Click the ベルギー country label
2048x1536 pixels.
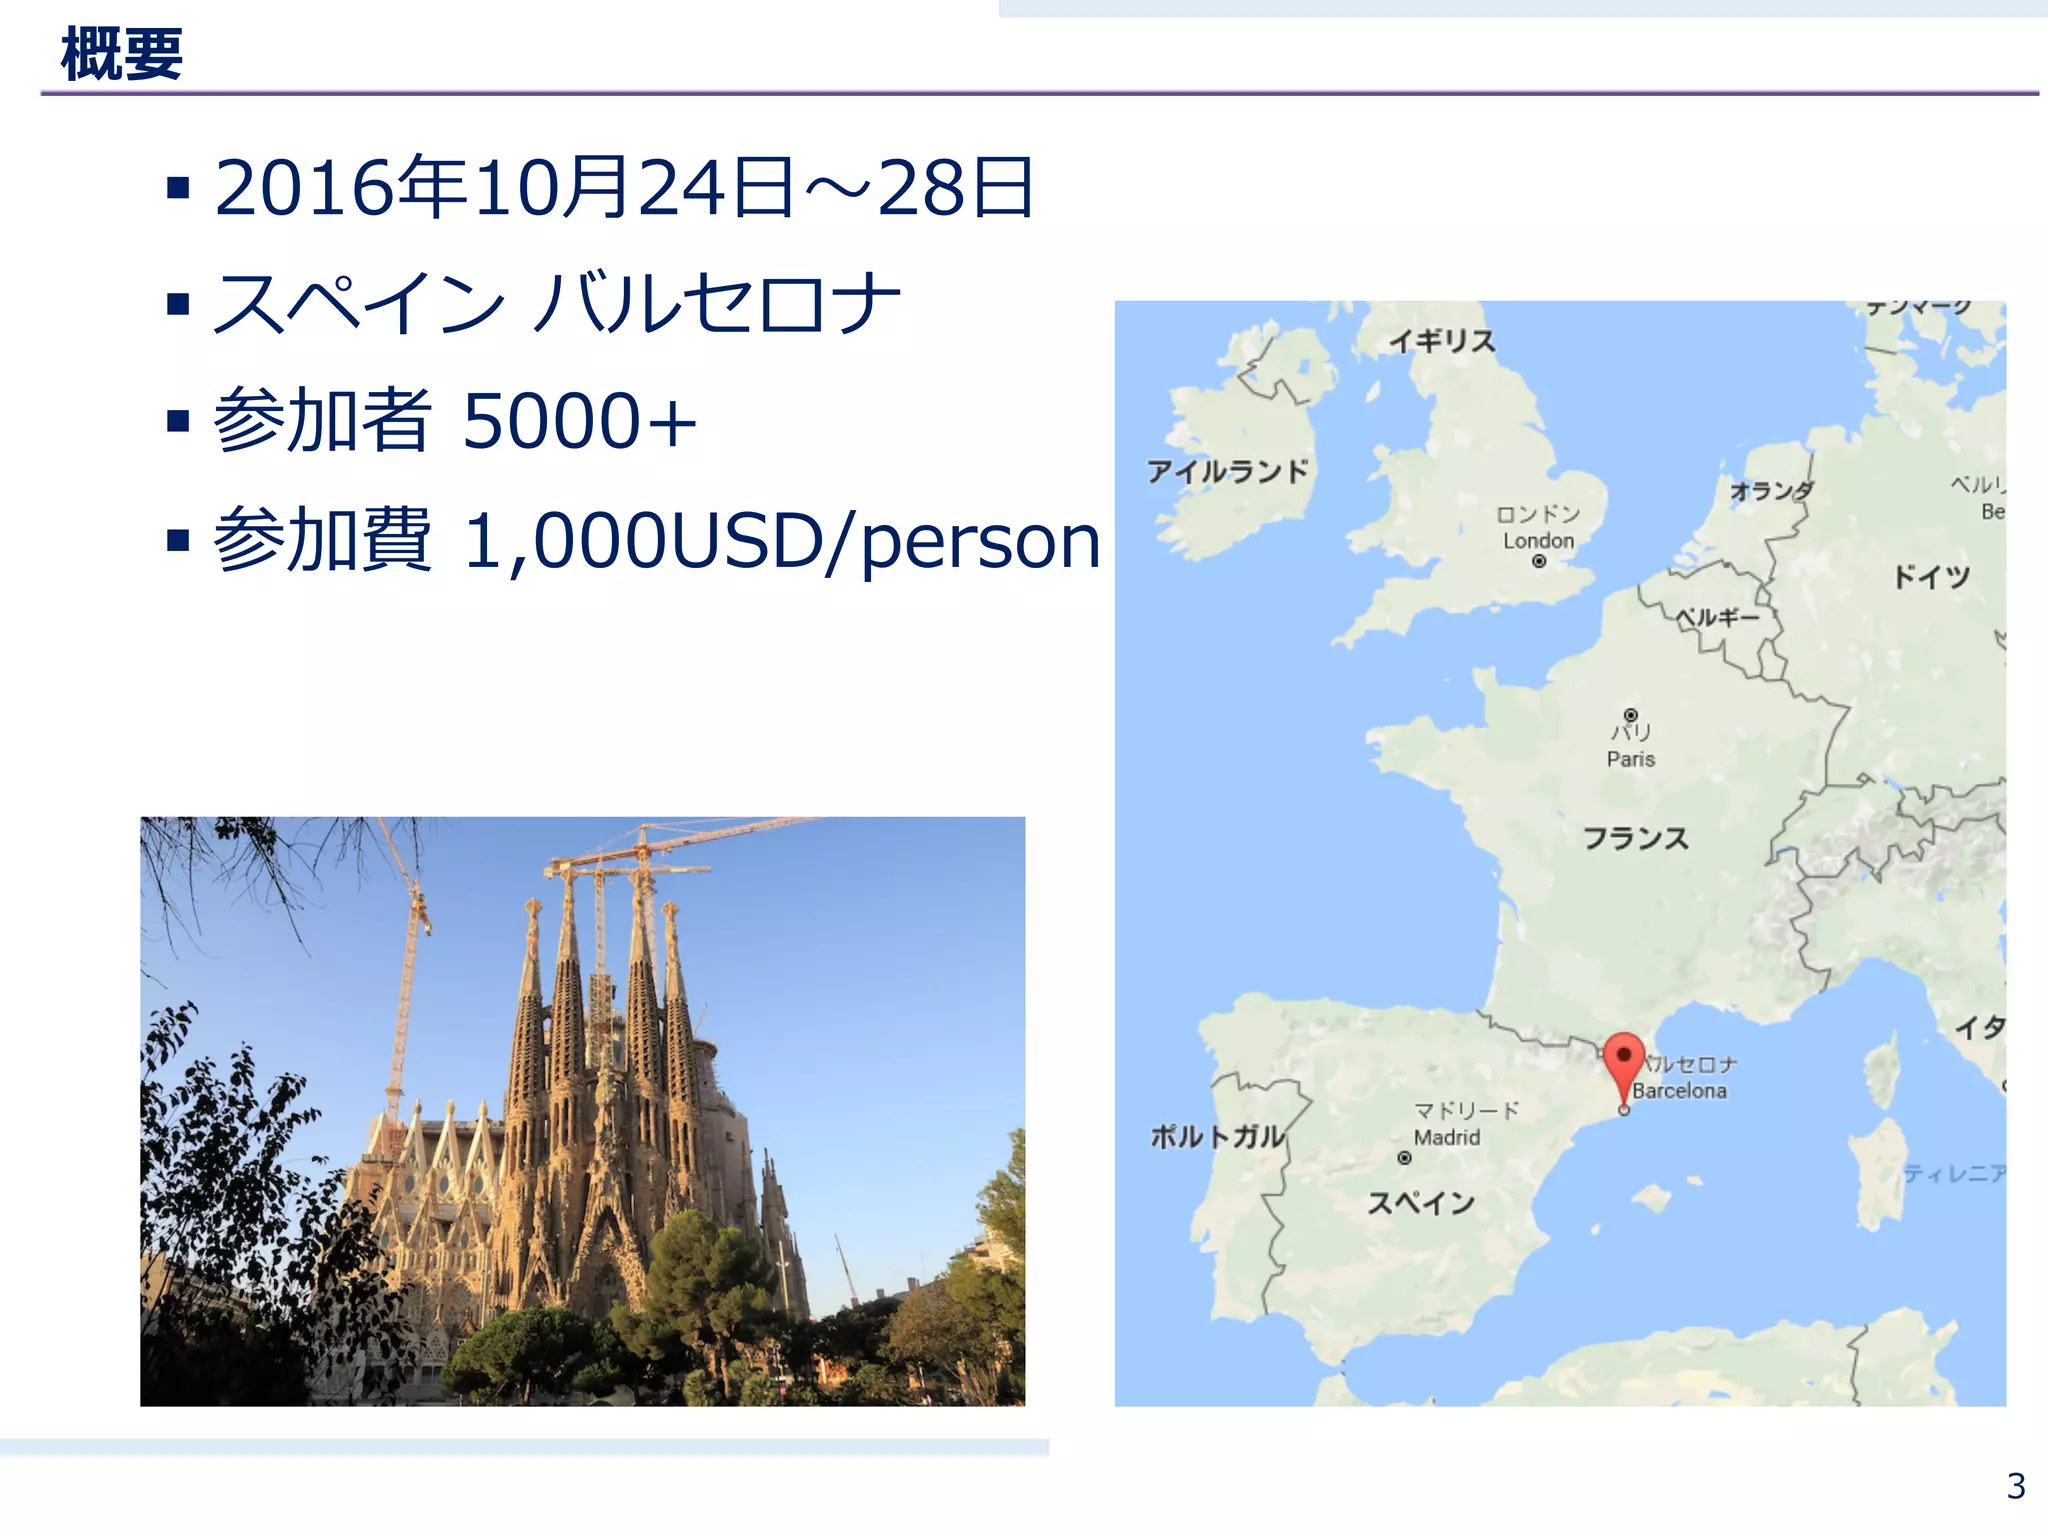(1718, 617)
